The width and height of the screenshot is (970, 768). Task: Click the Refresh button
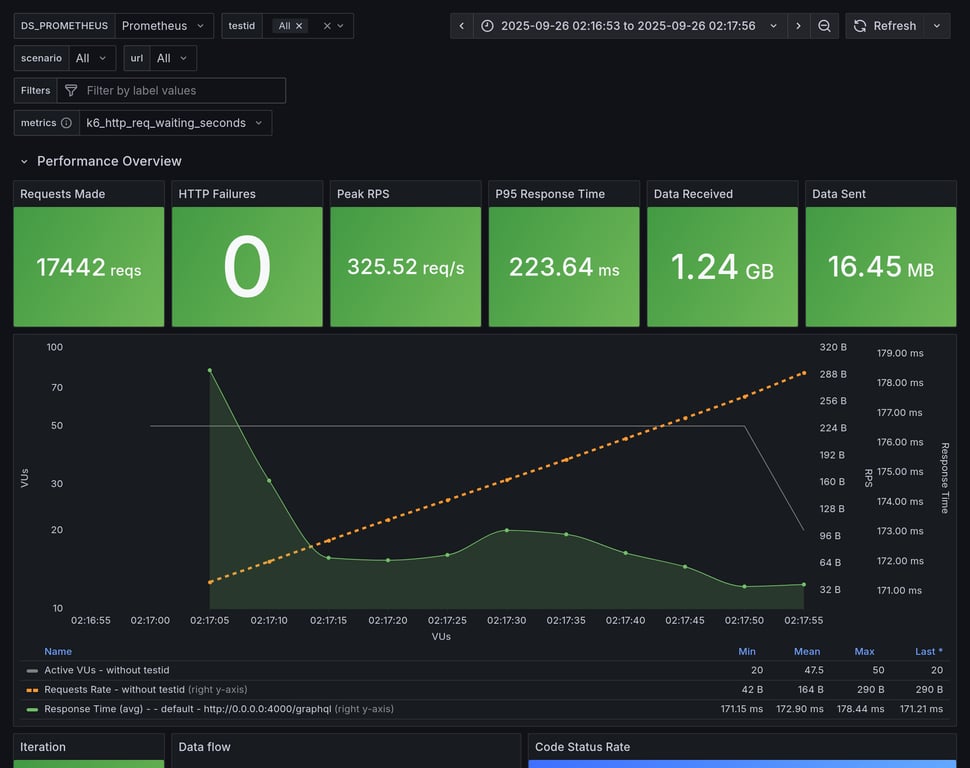885,26
